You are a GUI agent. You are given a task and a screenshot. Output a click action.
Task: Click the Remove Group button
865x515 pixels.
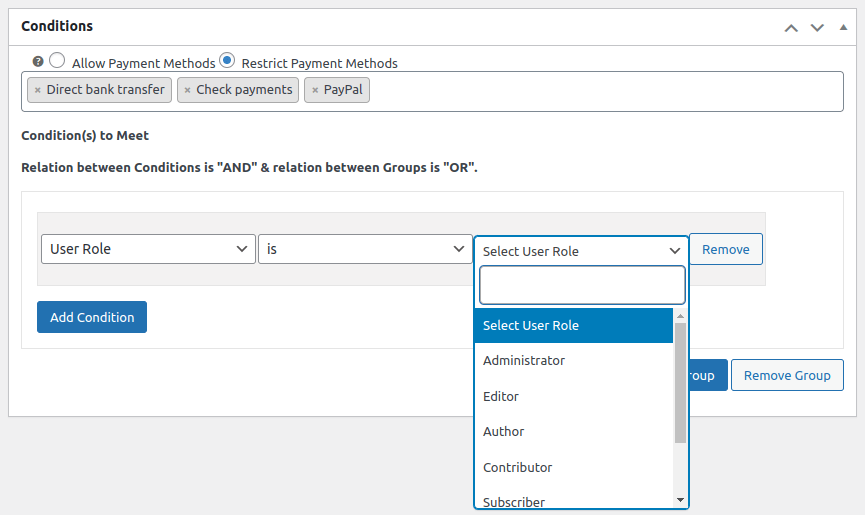point(787,375)
